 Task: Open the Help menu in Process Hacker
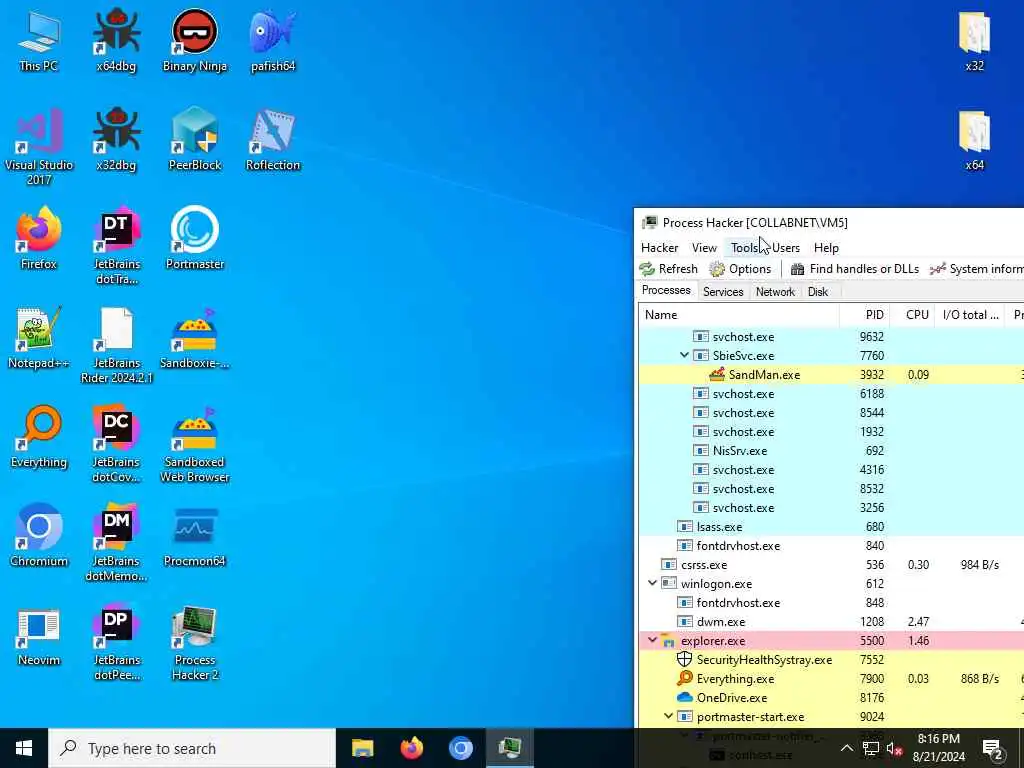pyautogui.click(x=826, y=248)
